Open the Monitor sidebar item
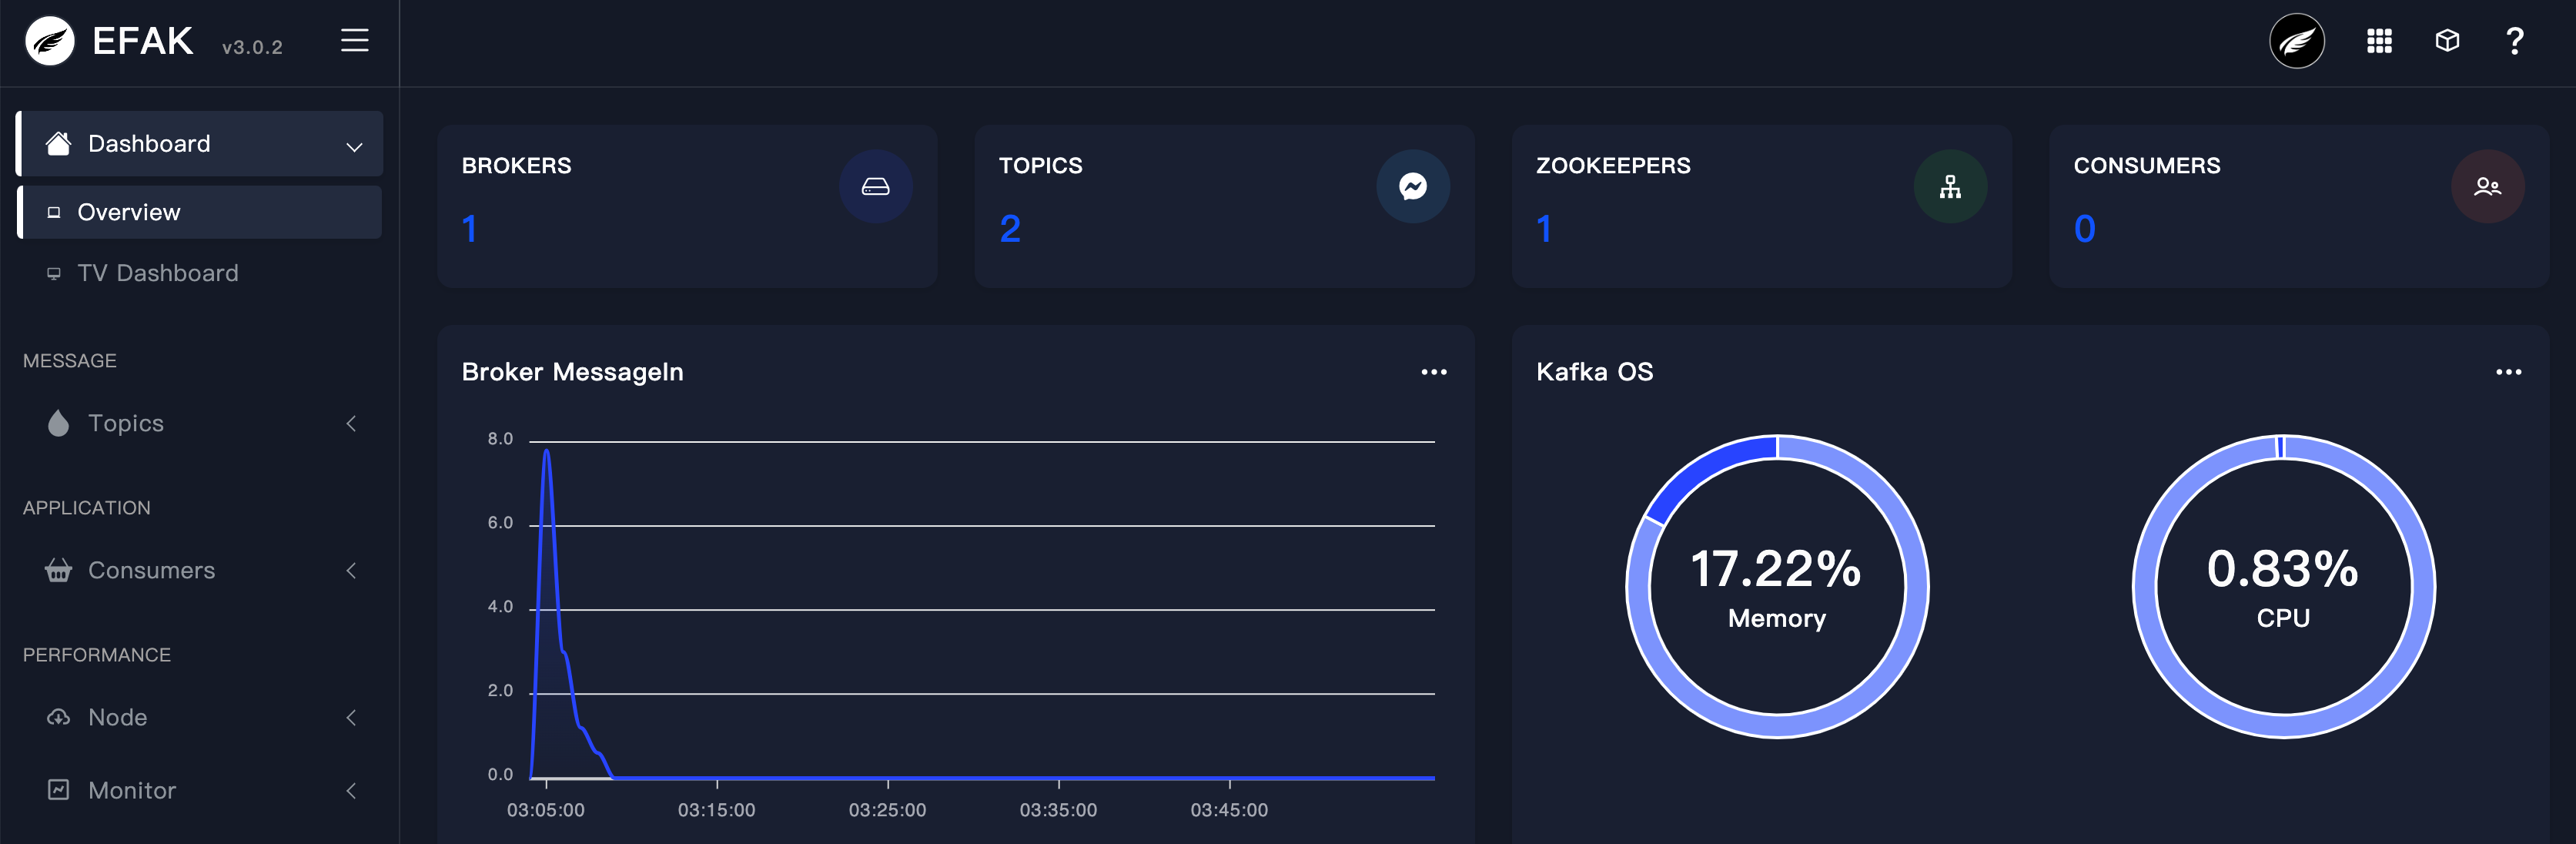Image resolution: width=2576 pixels, height=844 pixels. pos(131,791)
